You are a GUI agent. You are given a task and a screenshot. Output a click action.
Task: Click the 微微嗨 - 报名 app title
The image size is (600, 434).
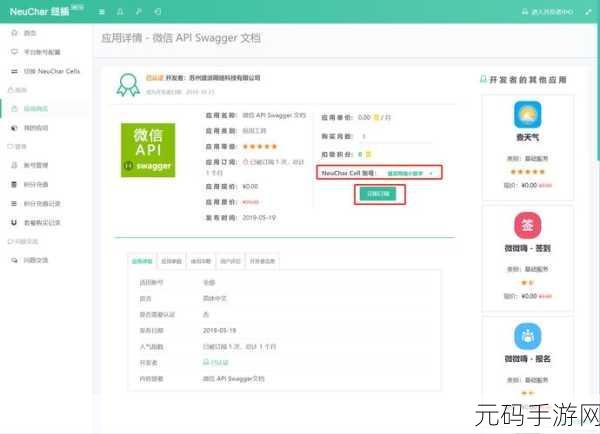[528, 359]
